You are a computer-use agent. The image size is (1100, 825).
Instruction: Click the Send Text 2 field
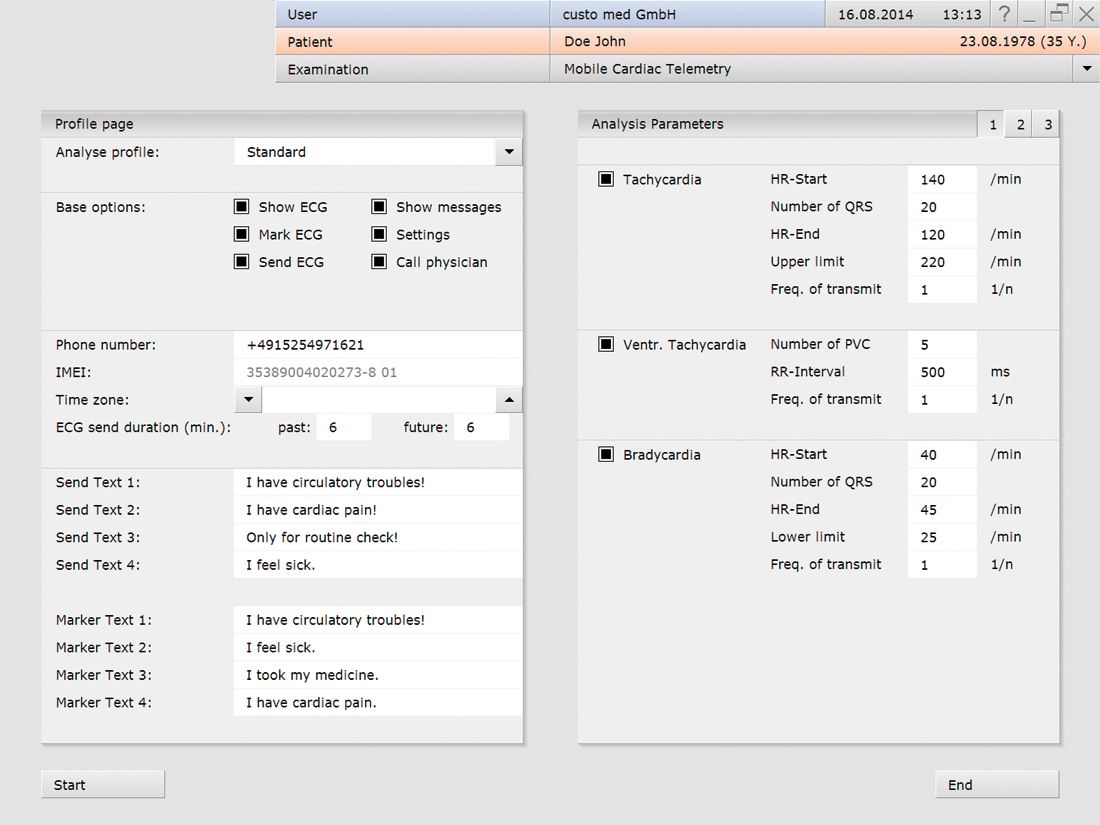pos(377,510)
